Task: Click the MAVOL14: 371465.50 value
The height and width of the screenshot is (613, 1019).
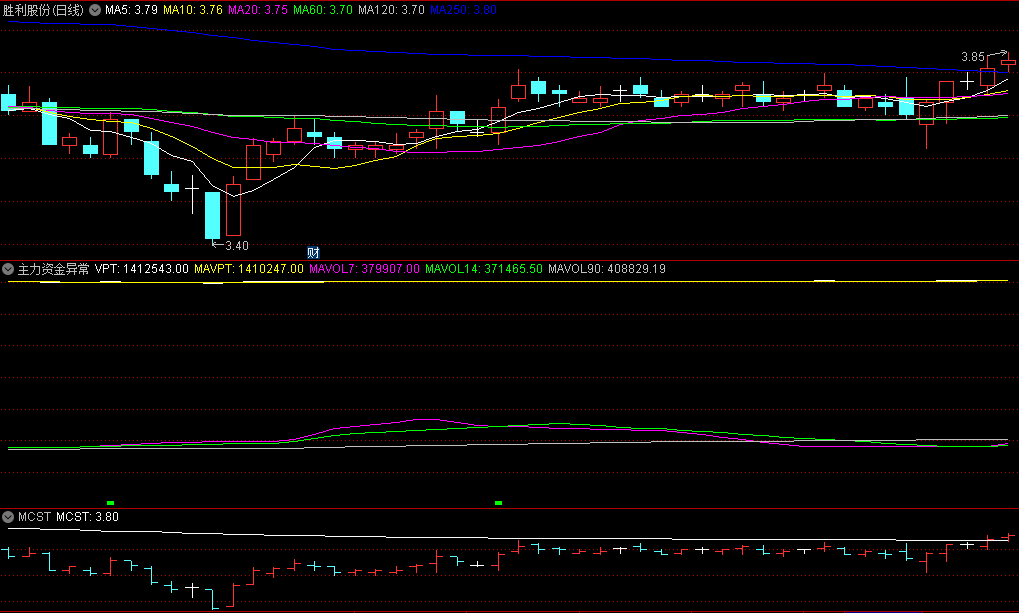Action: pyautogui.click(x=484, y=269)
